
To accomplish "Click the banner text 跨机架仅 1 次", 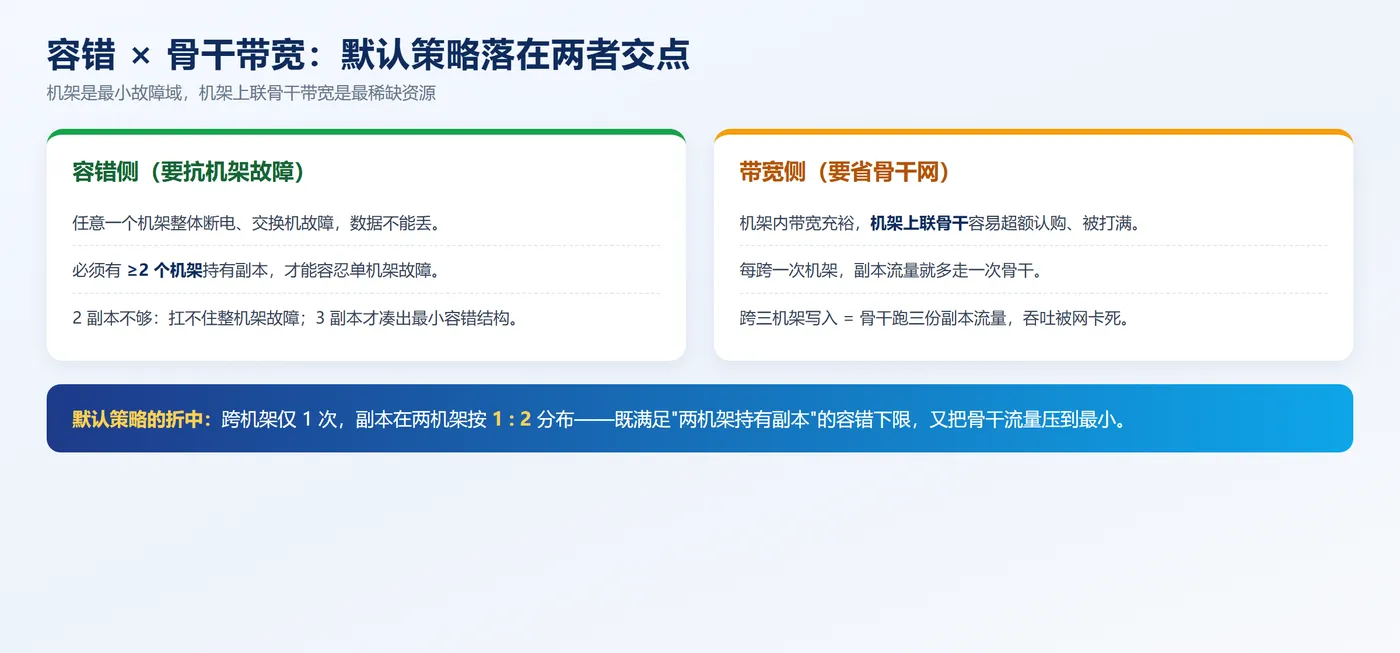I will point(280,419).
